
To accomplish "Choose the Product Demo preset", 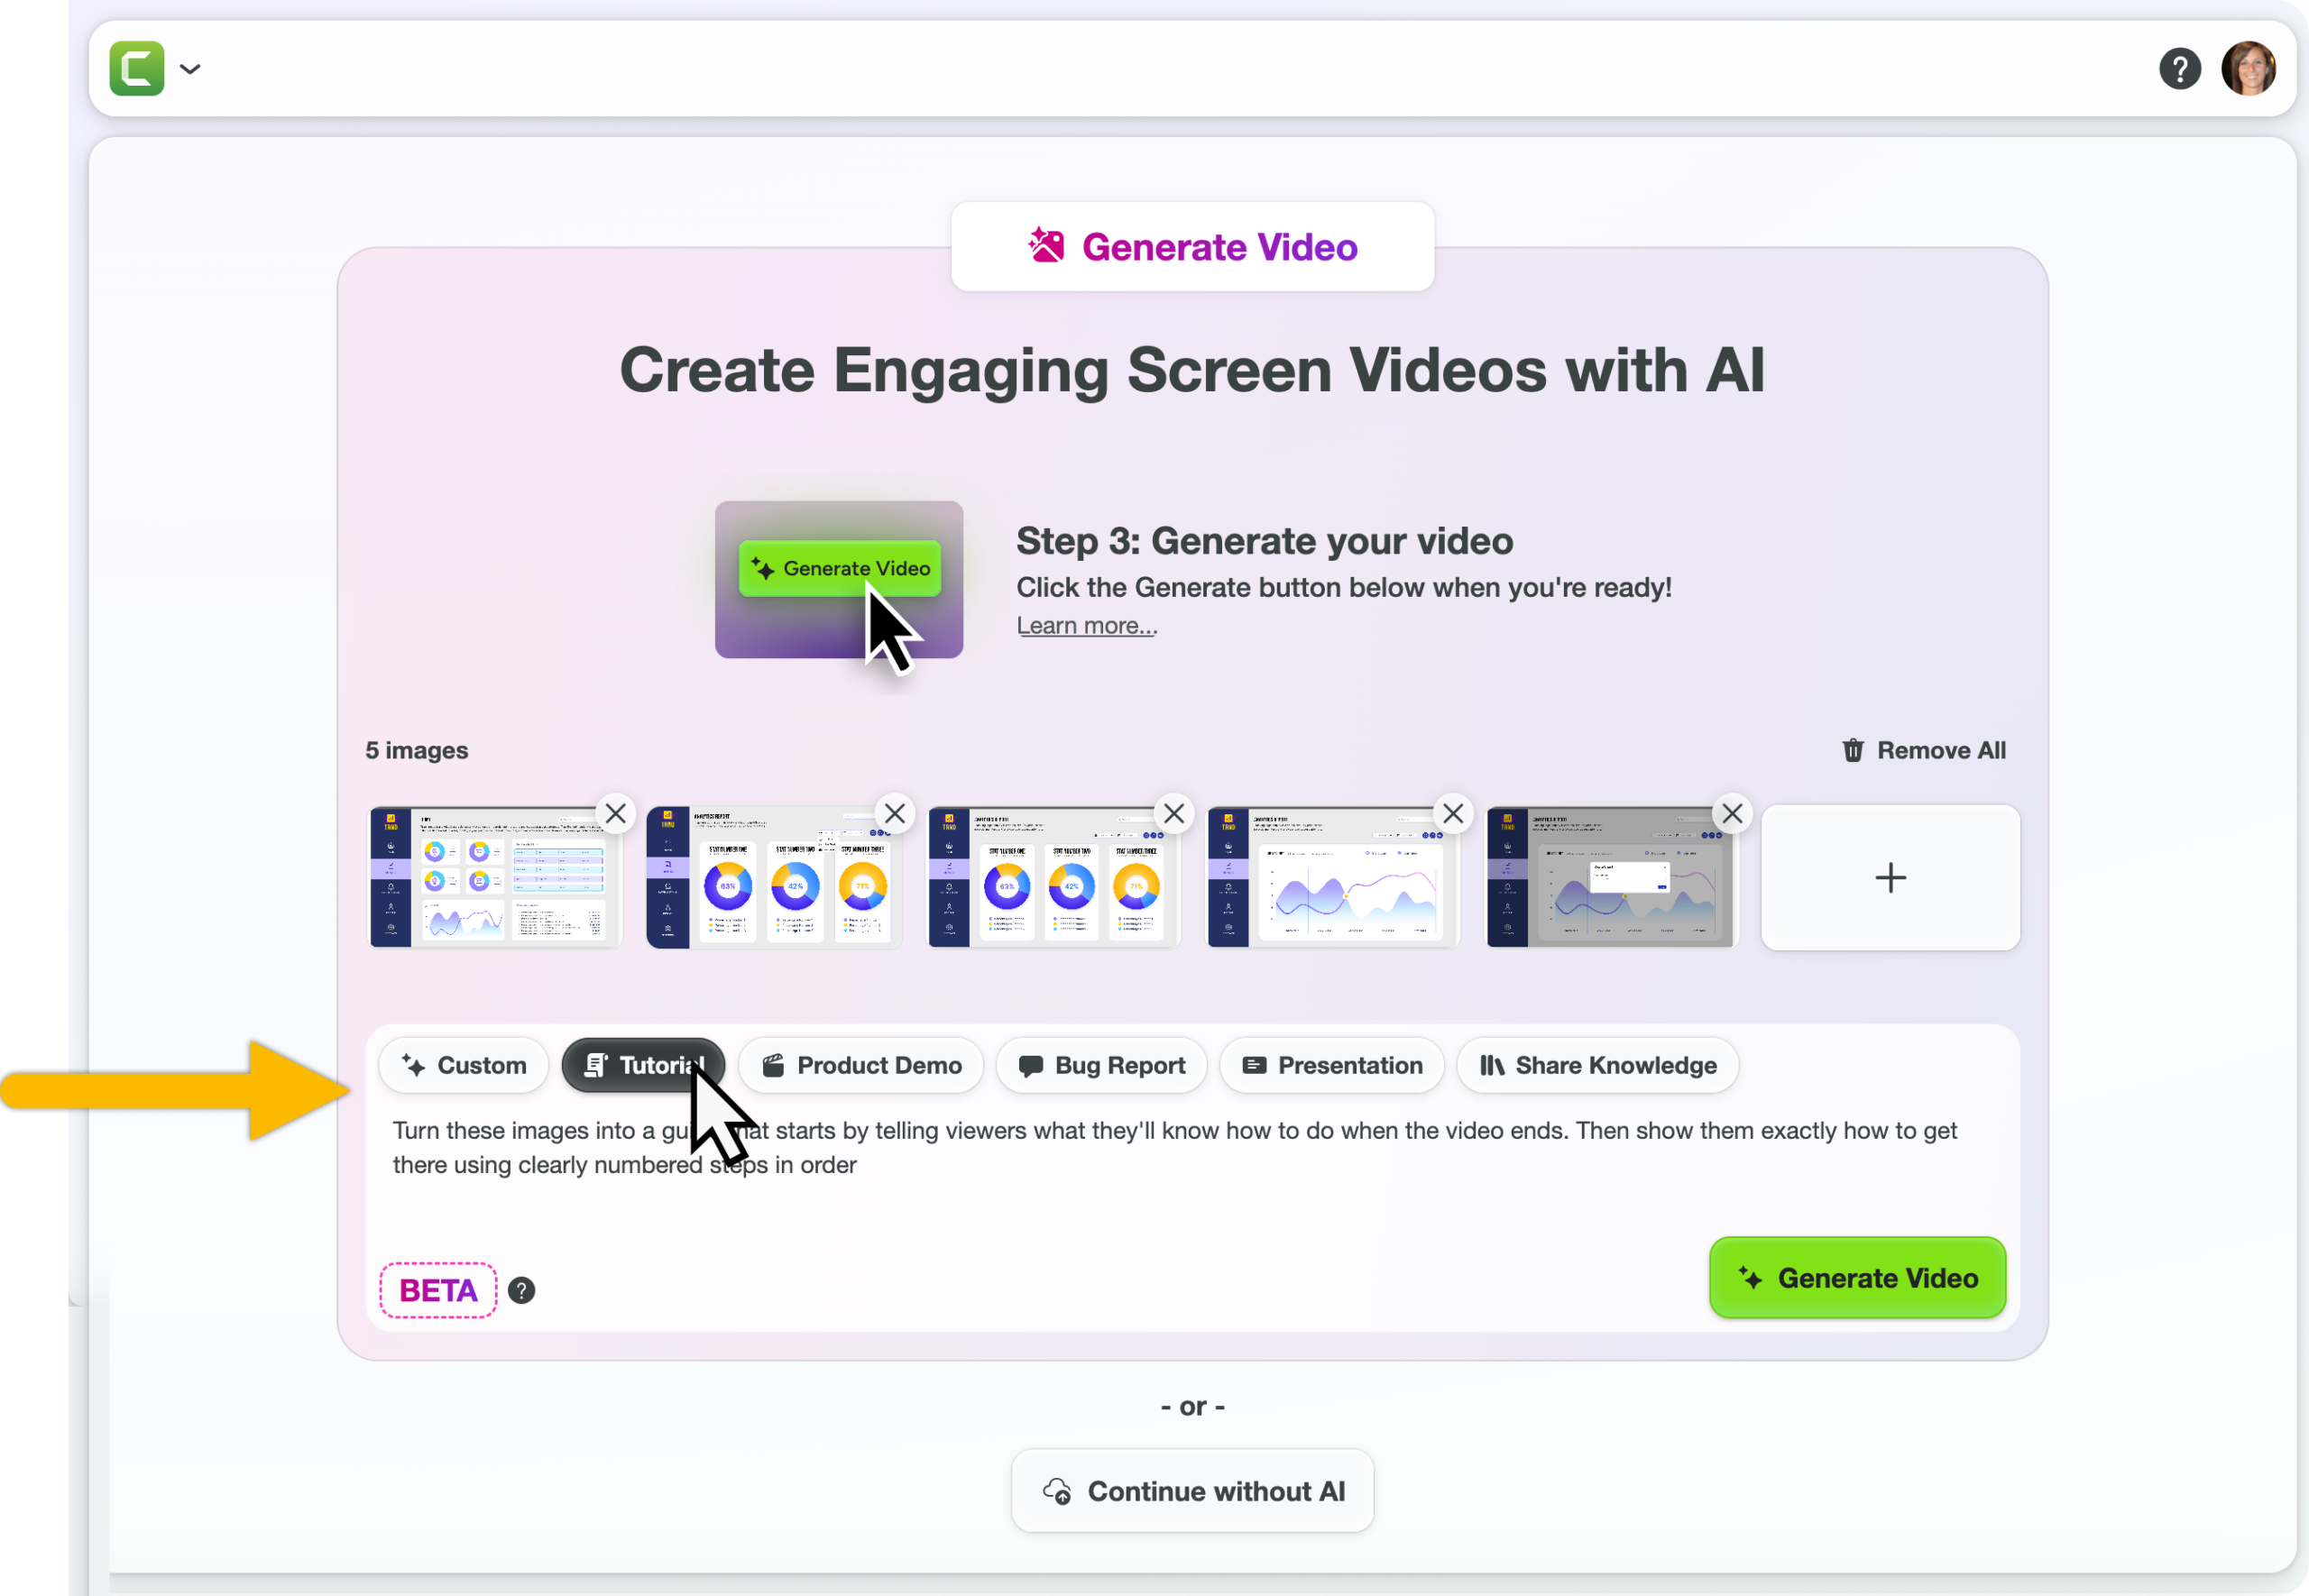I will (x=861, y=1065).
